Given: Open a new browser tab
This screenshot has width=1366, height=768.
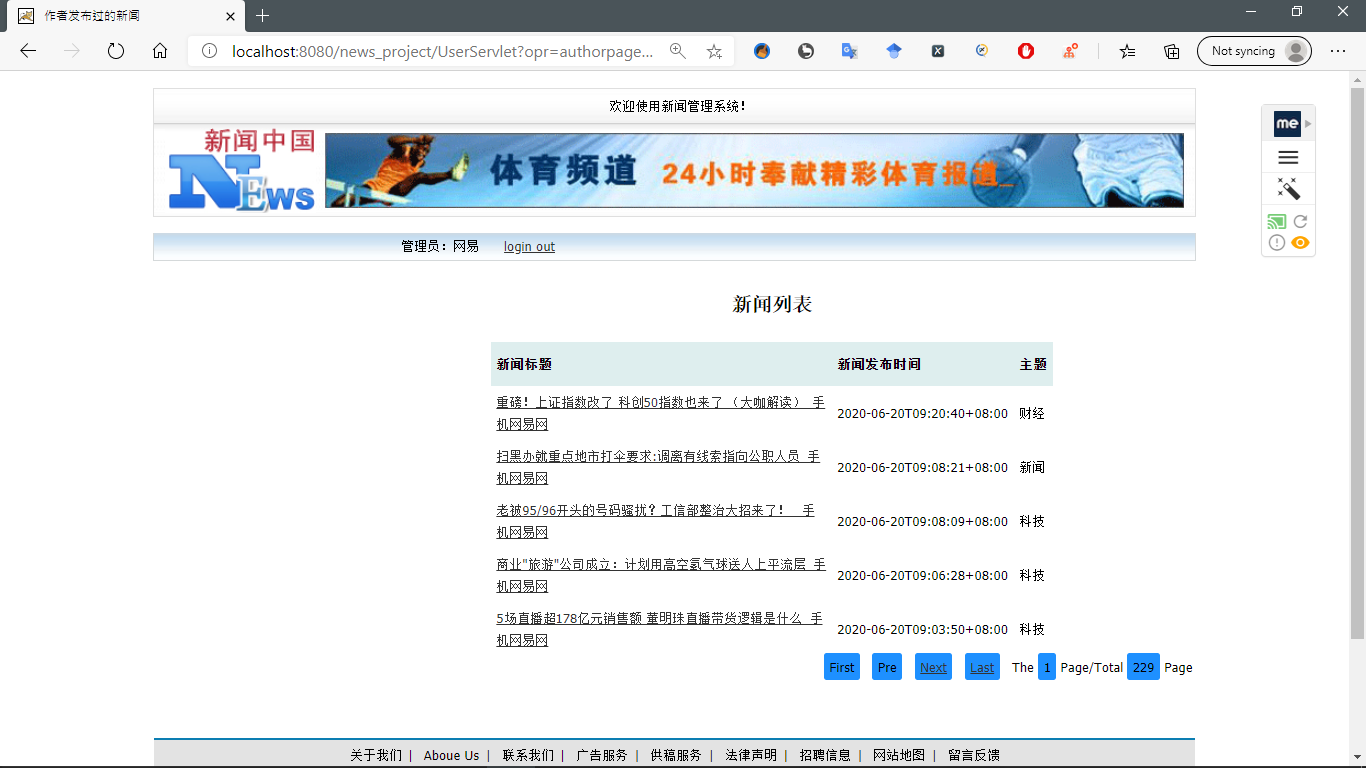Looking at the screenshot, I should point(262,16).
